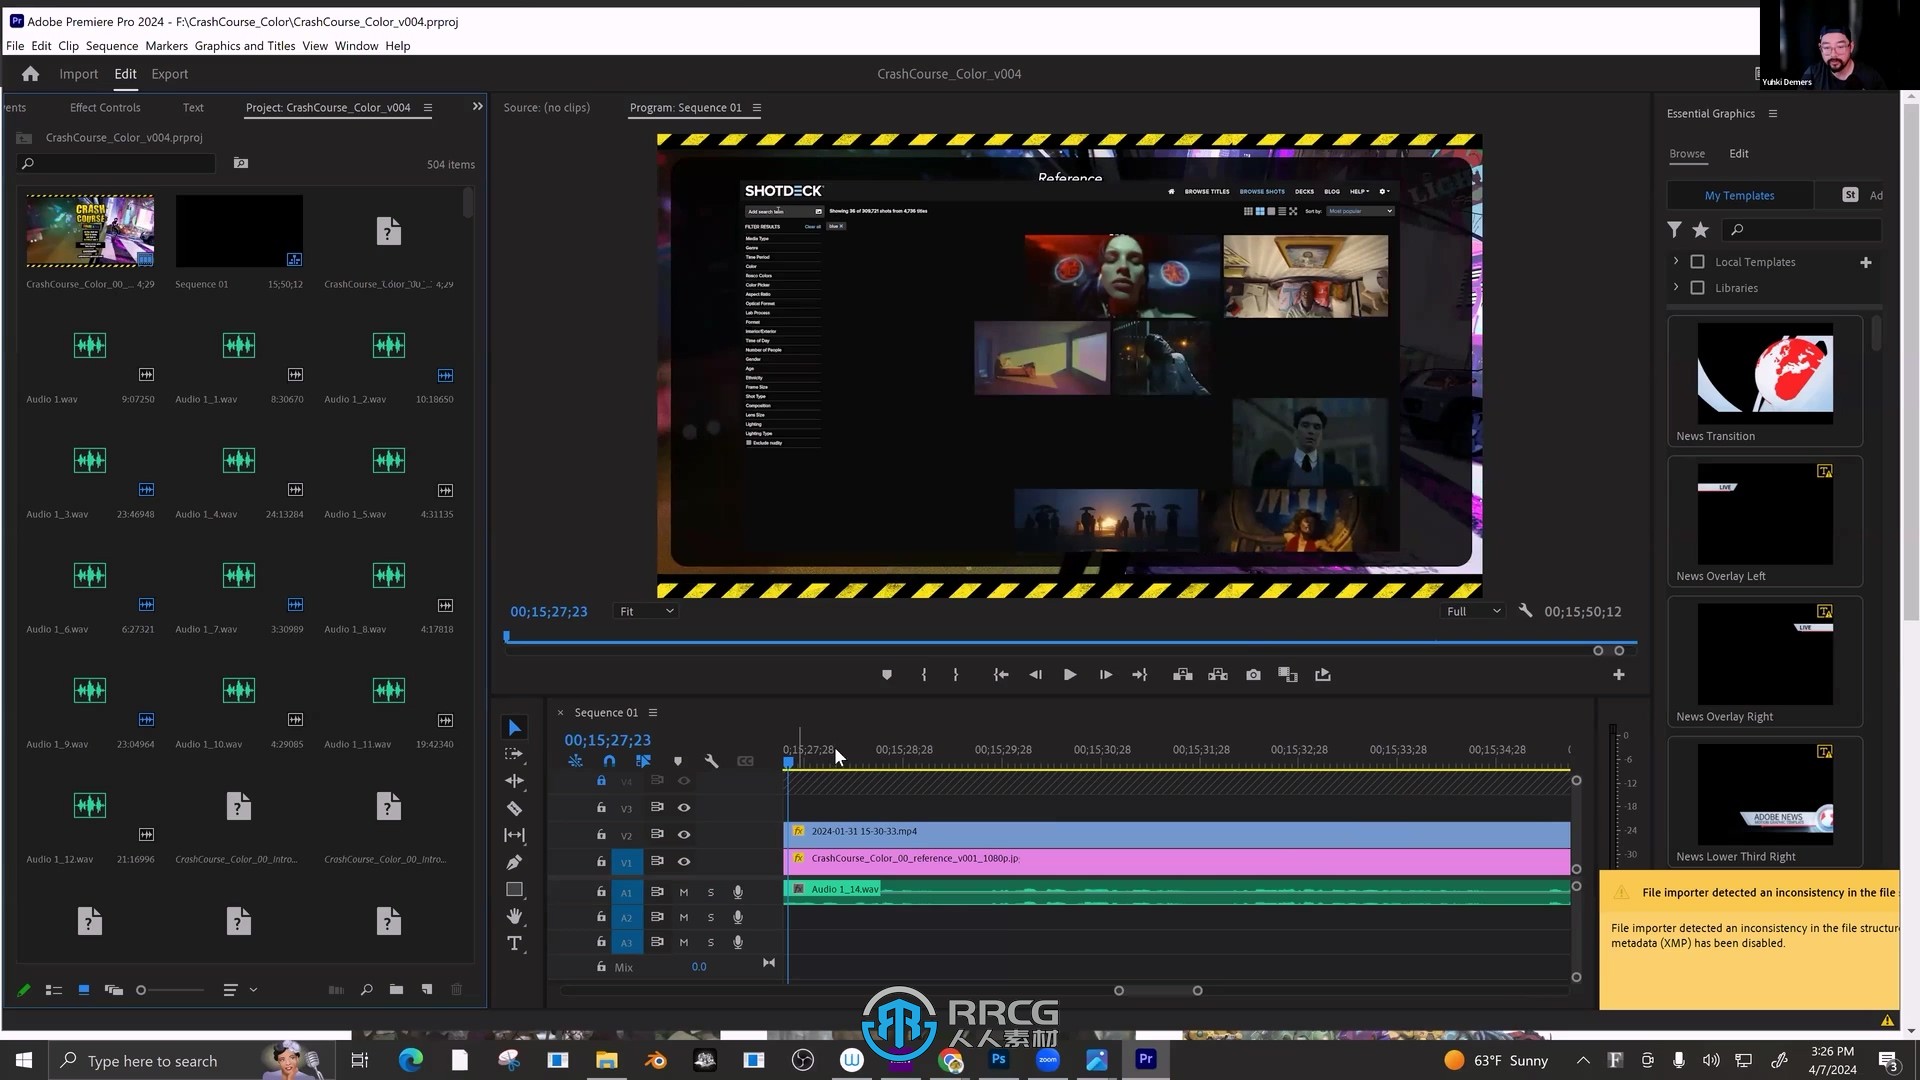1920x1080 pixels.
Task: Solo audio track A2
Action: pyautogui.click(x=711, y=917)
